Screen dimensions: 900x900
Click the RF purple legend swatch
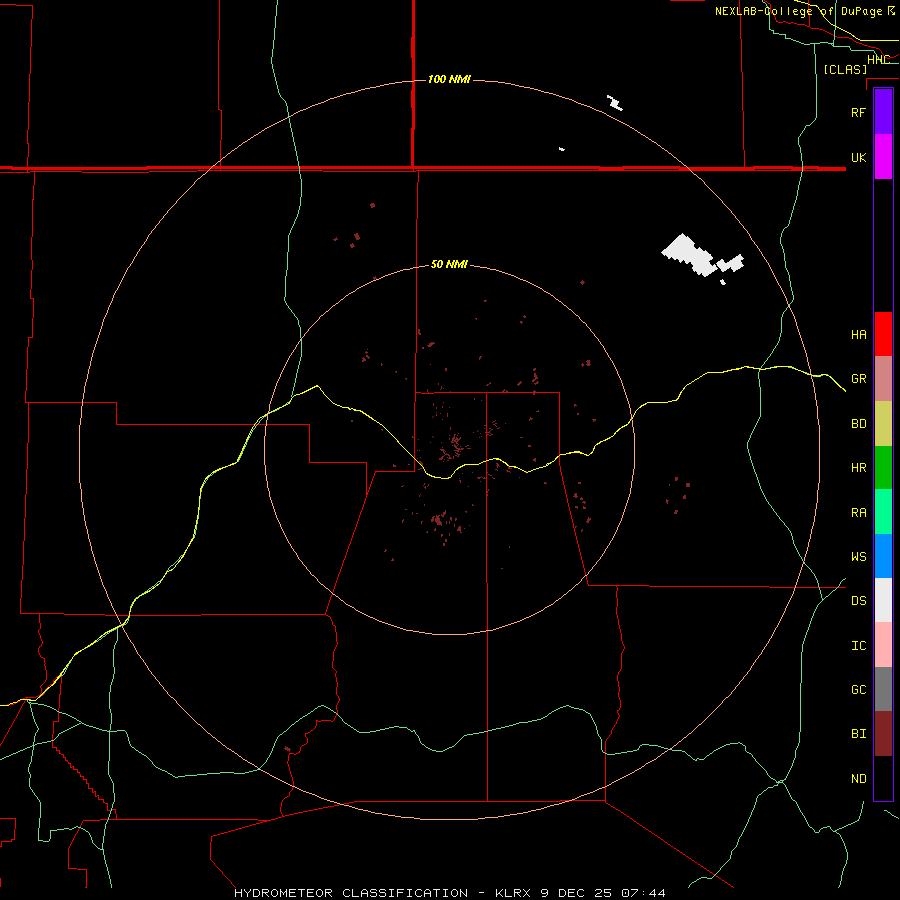point(883,112)
